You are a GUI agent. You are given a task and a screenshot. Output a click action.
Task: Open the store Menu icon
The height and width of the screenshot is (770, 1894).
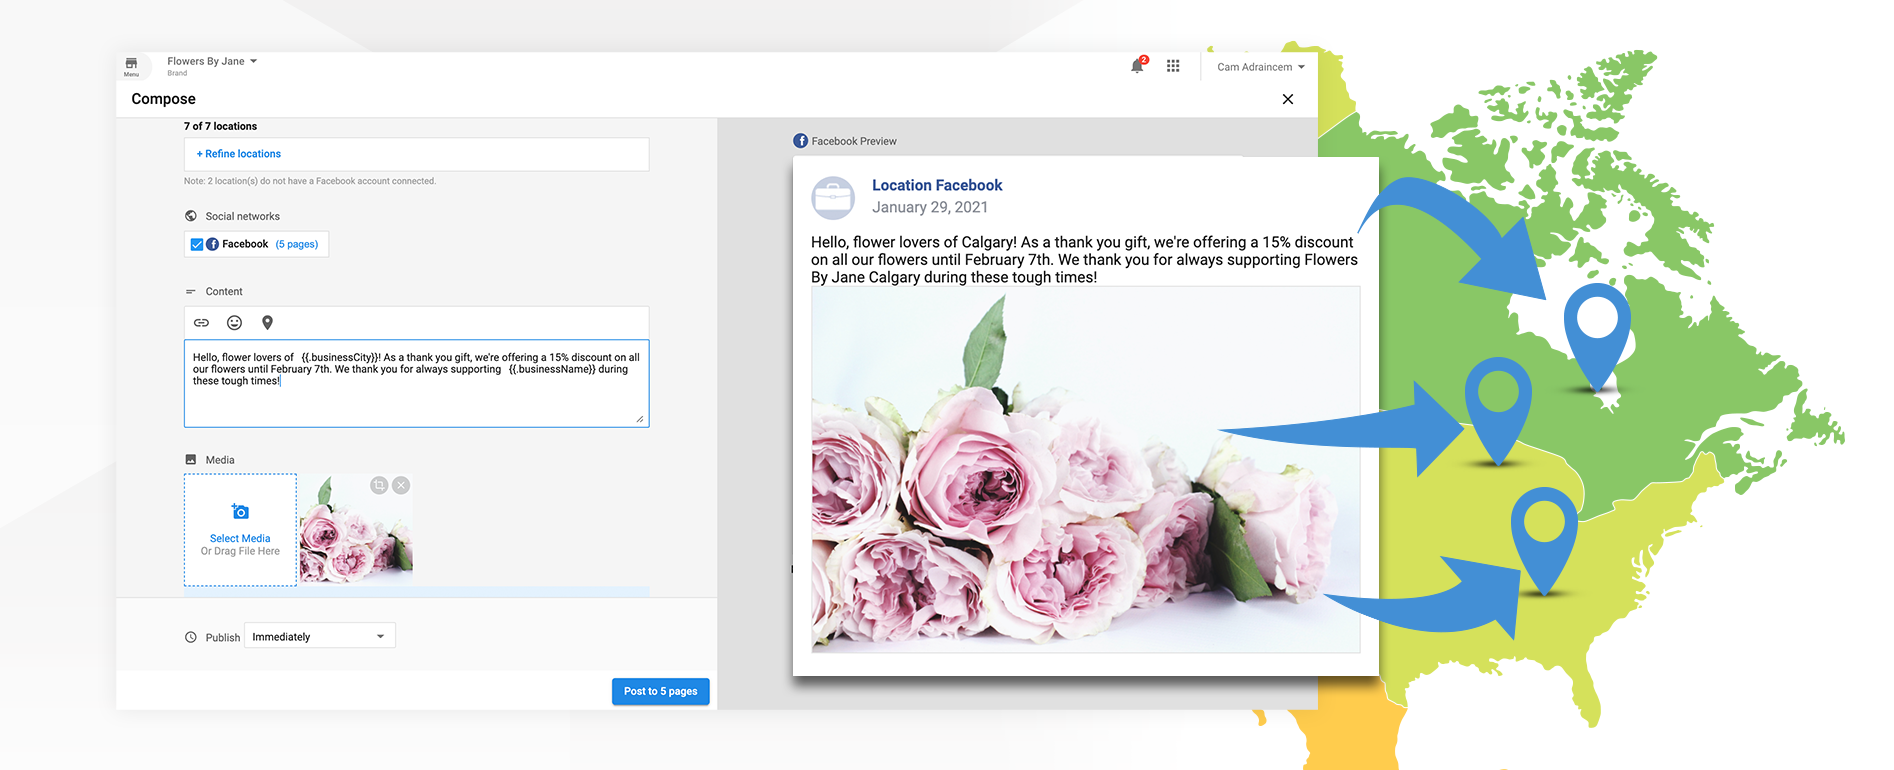(x=131, y=66)
